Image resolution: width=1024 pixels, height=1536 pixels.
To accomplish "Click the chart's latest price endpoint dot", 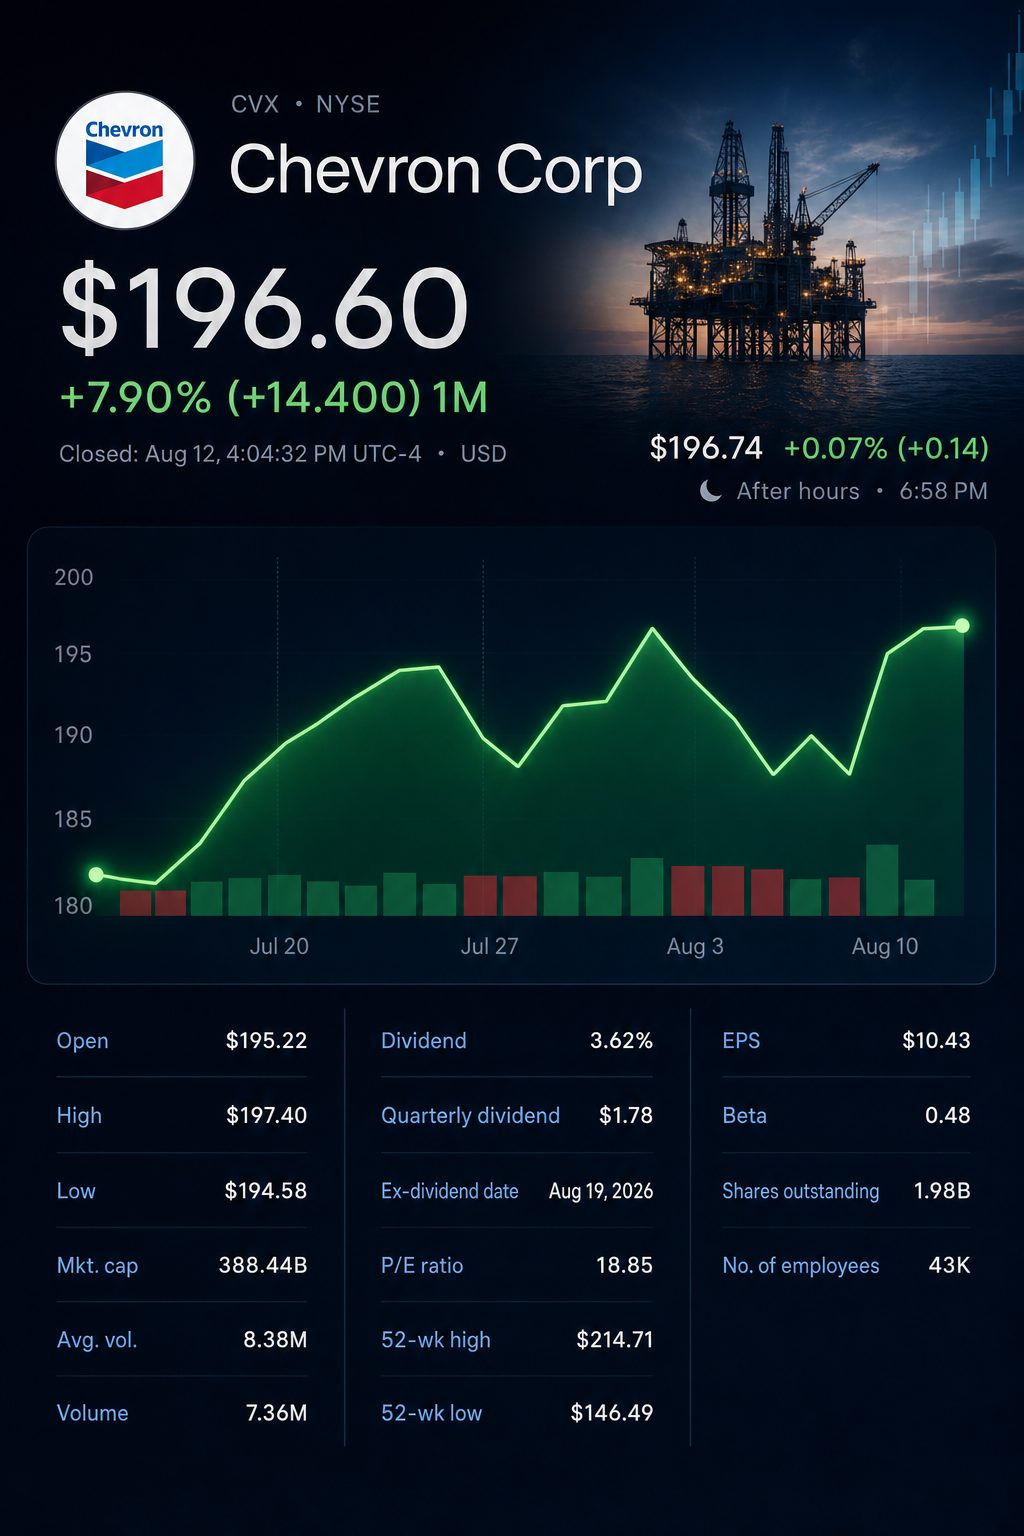I will (962, 626).
